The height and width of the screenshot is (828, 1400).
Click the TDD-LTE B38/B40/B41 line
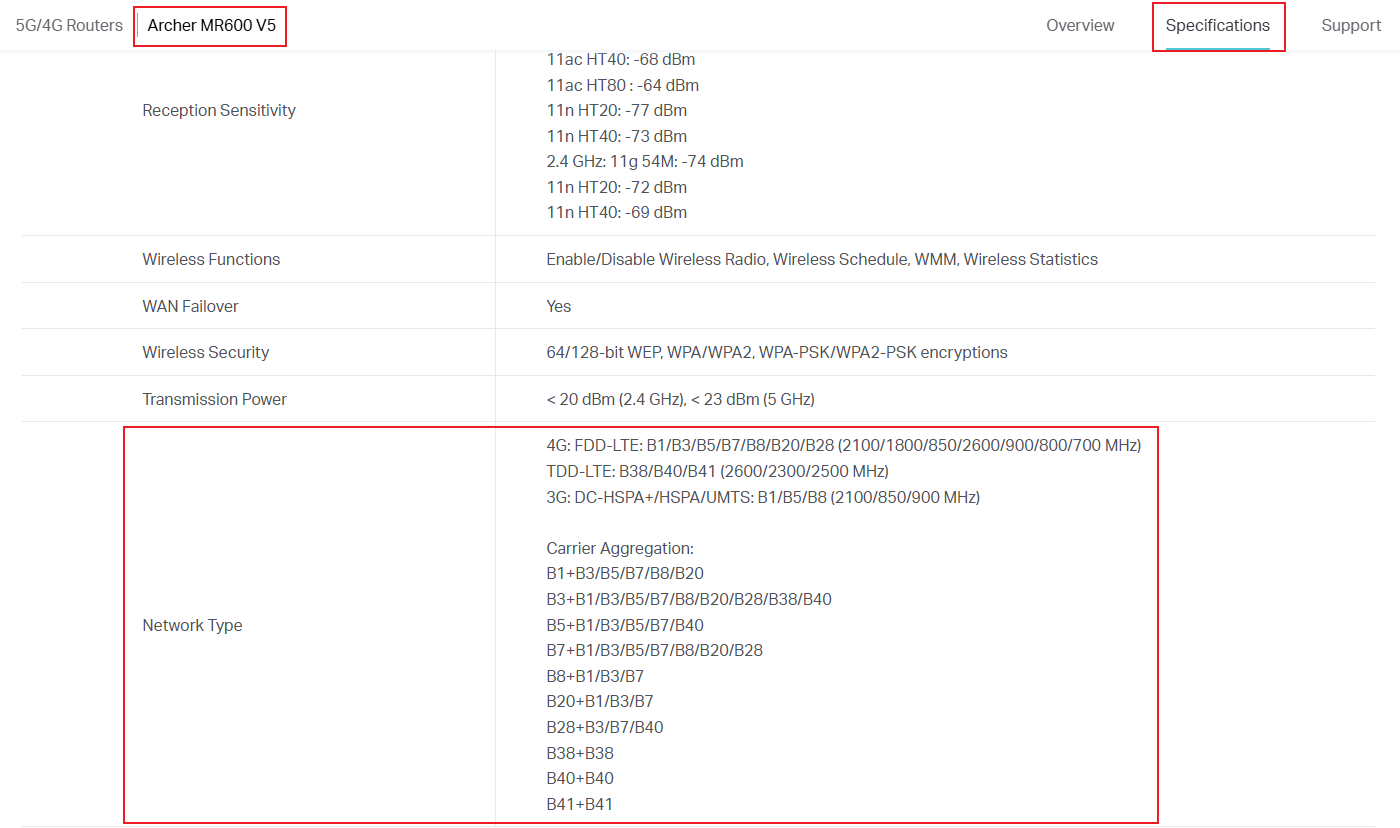(x=717, y=471)
